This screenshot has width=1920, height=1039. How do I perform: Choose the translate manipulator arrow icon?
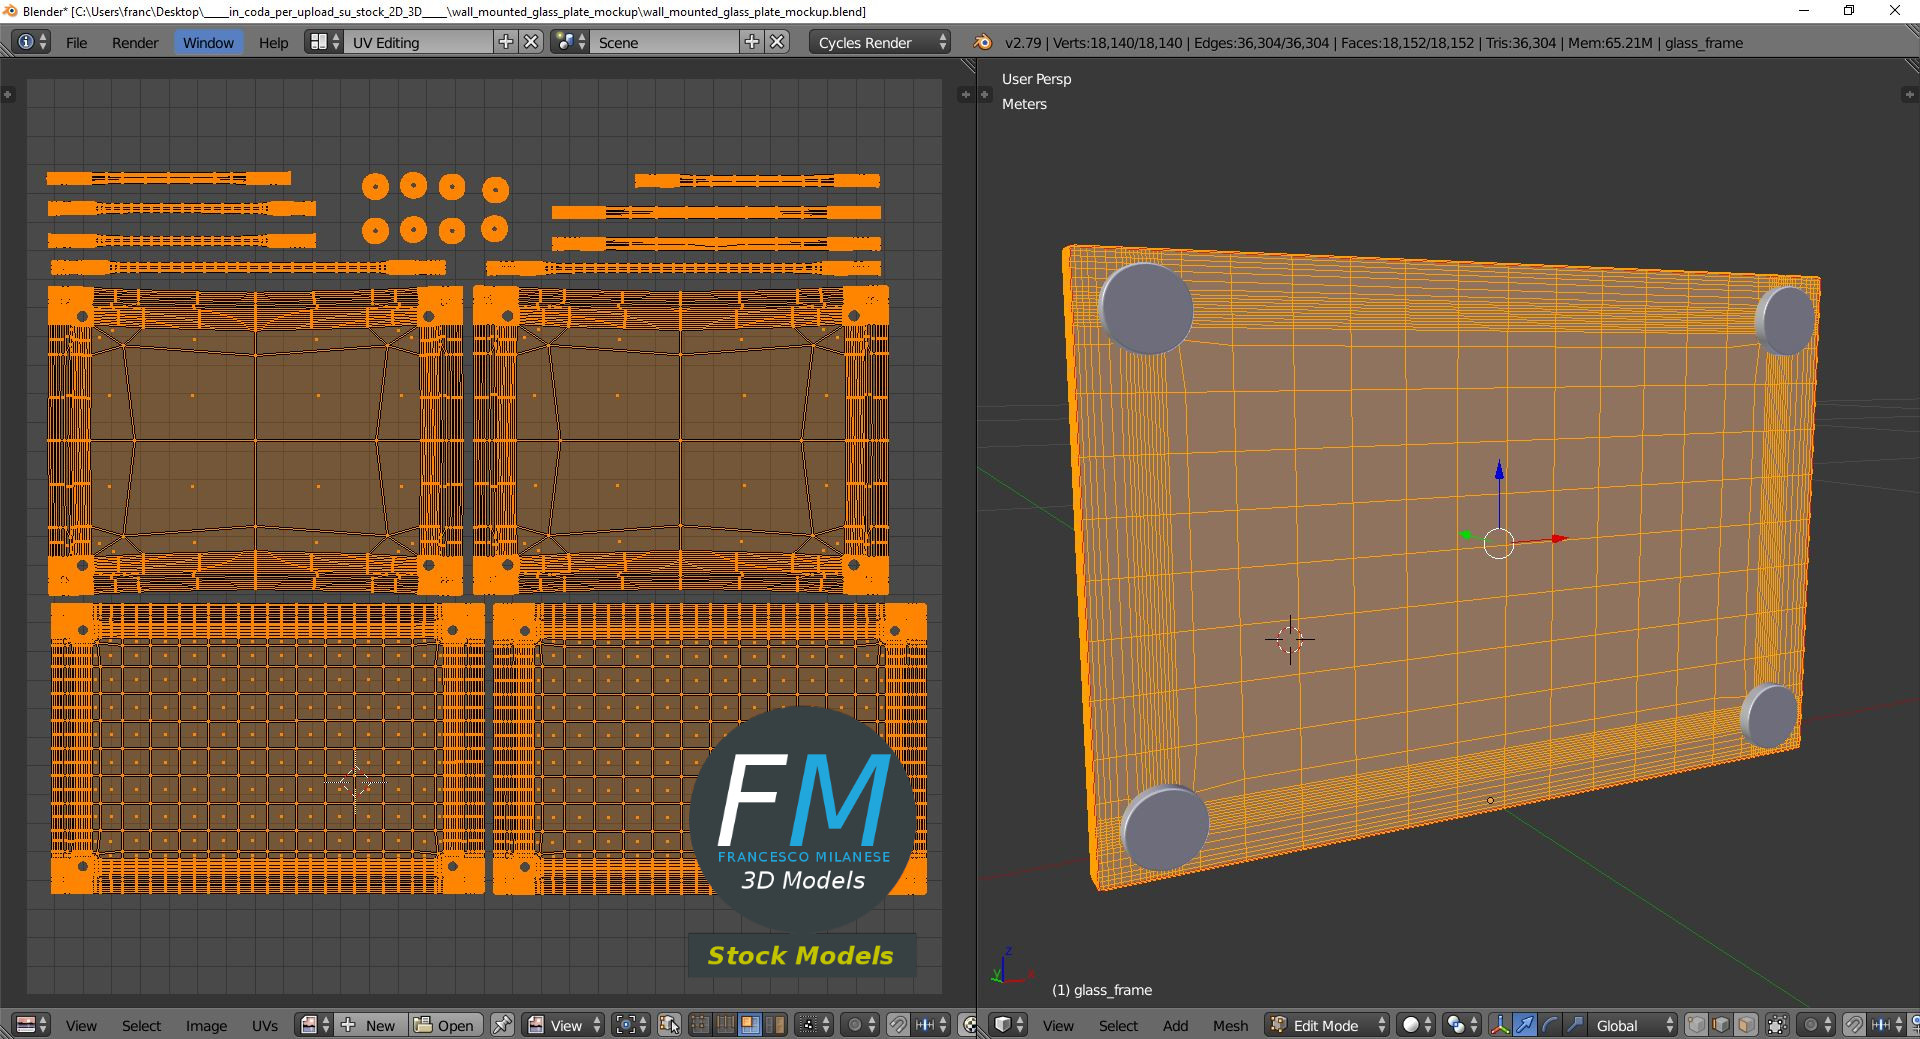(x=1524, y=1025)
